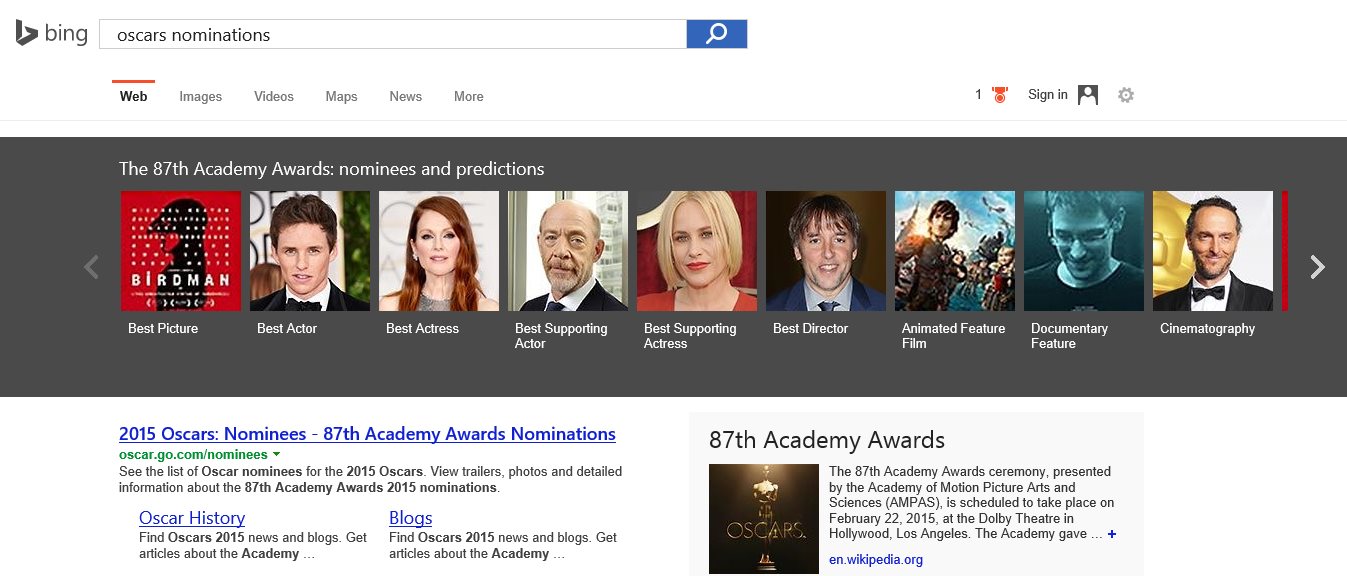Open the settings gear icon
This screenshot has height=576, width=1347.
point(1126,95)
